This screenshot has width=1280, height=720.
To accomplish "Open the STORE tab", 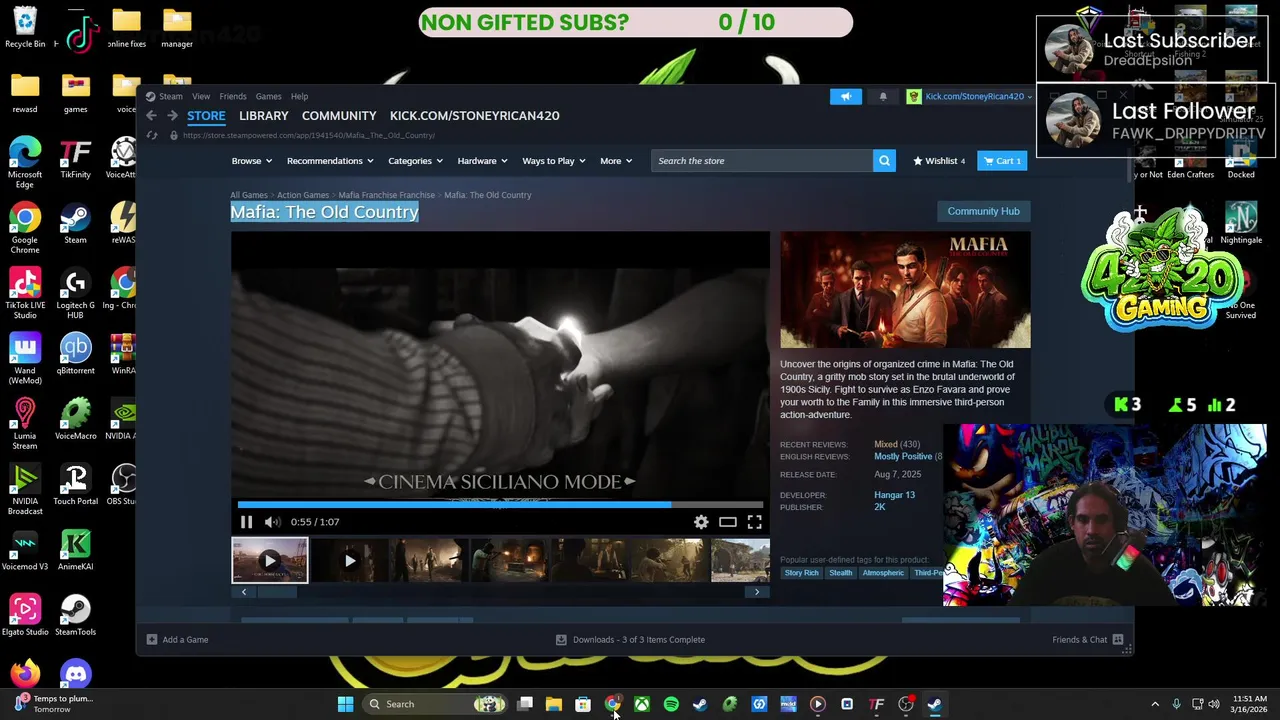I will [206, 116].
